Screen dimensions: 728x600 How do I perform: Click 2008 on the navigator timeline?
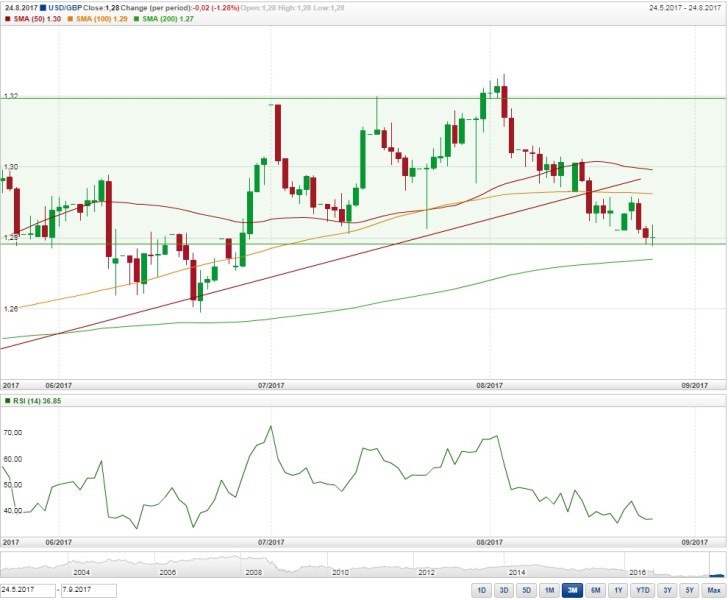click(254, 572)
